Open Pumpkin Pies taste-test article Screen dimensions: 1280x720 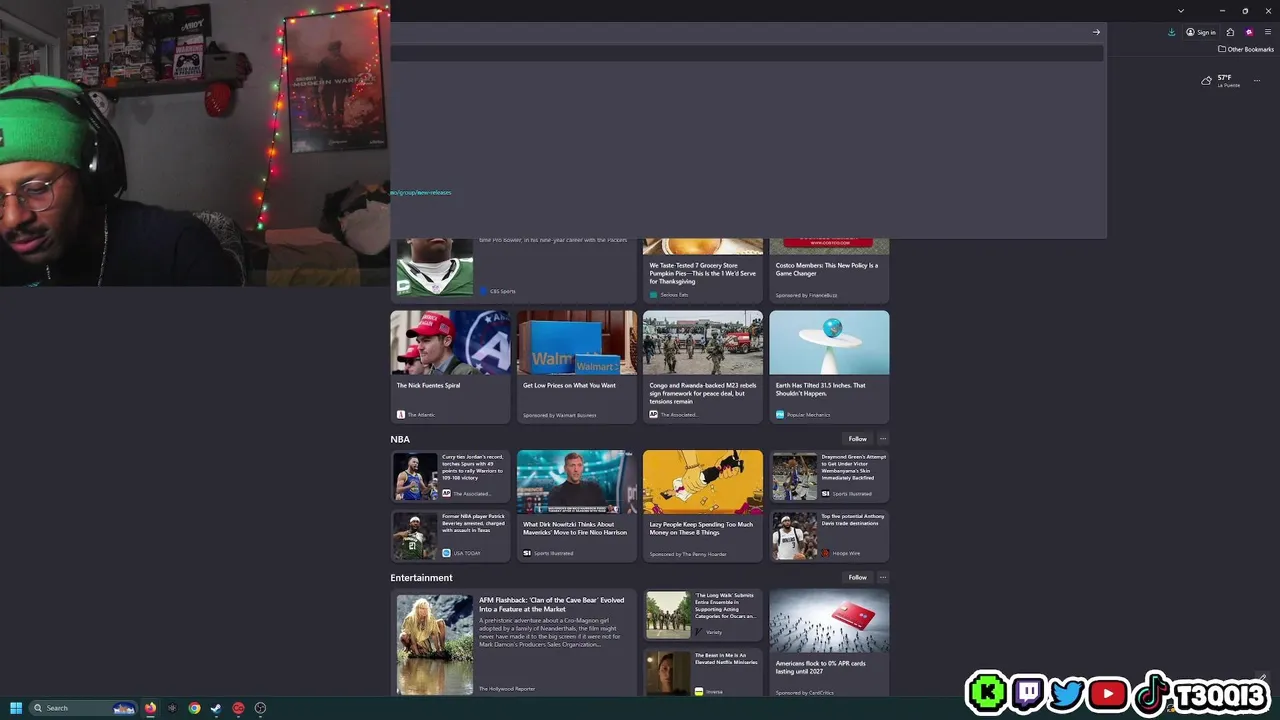coord(703,273)
